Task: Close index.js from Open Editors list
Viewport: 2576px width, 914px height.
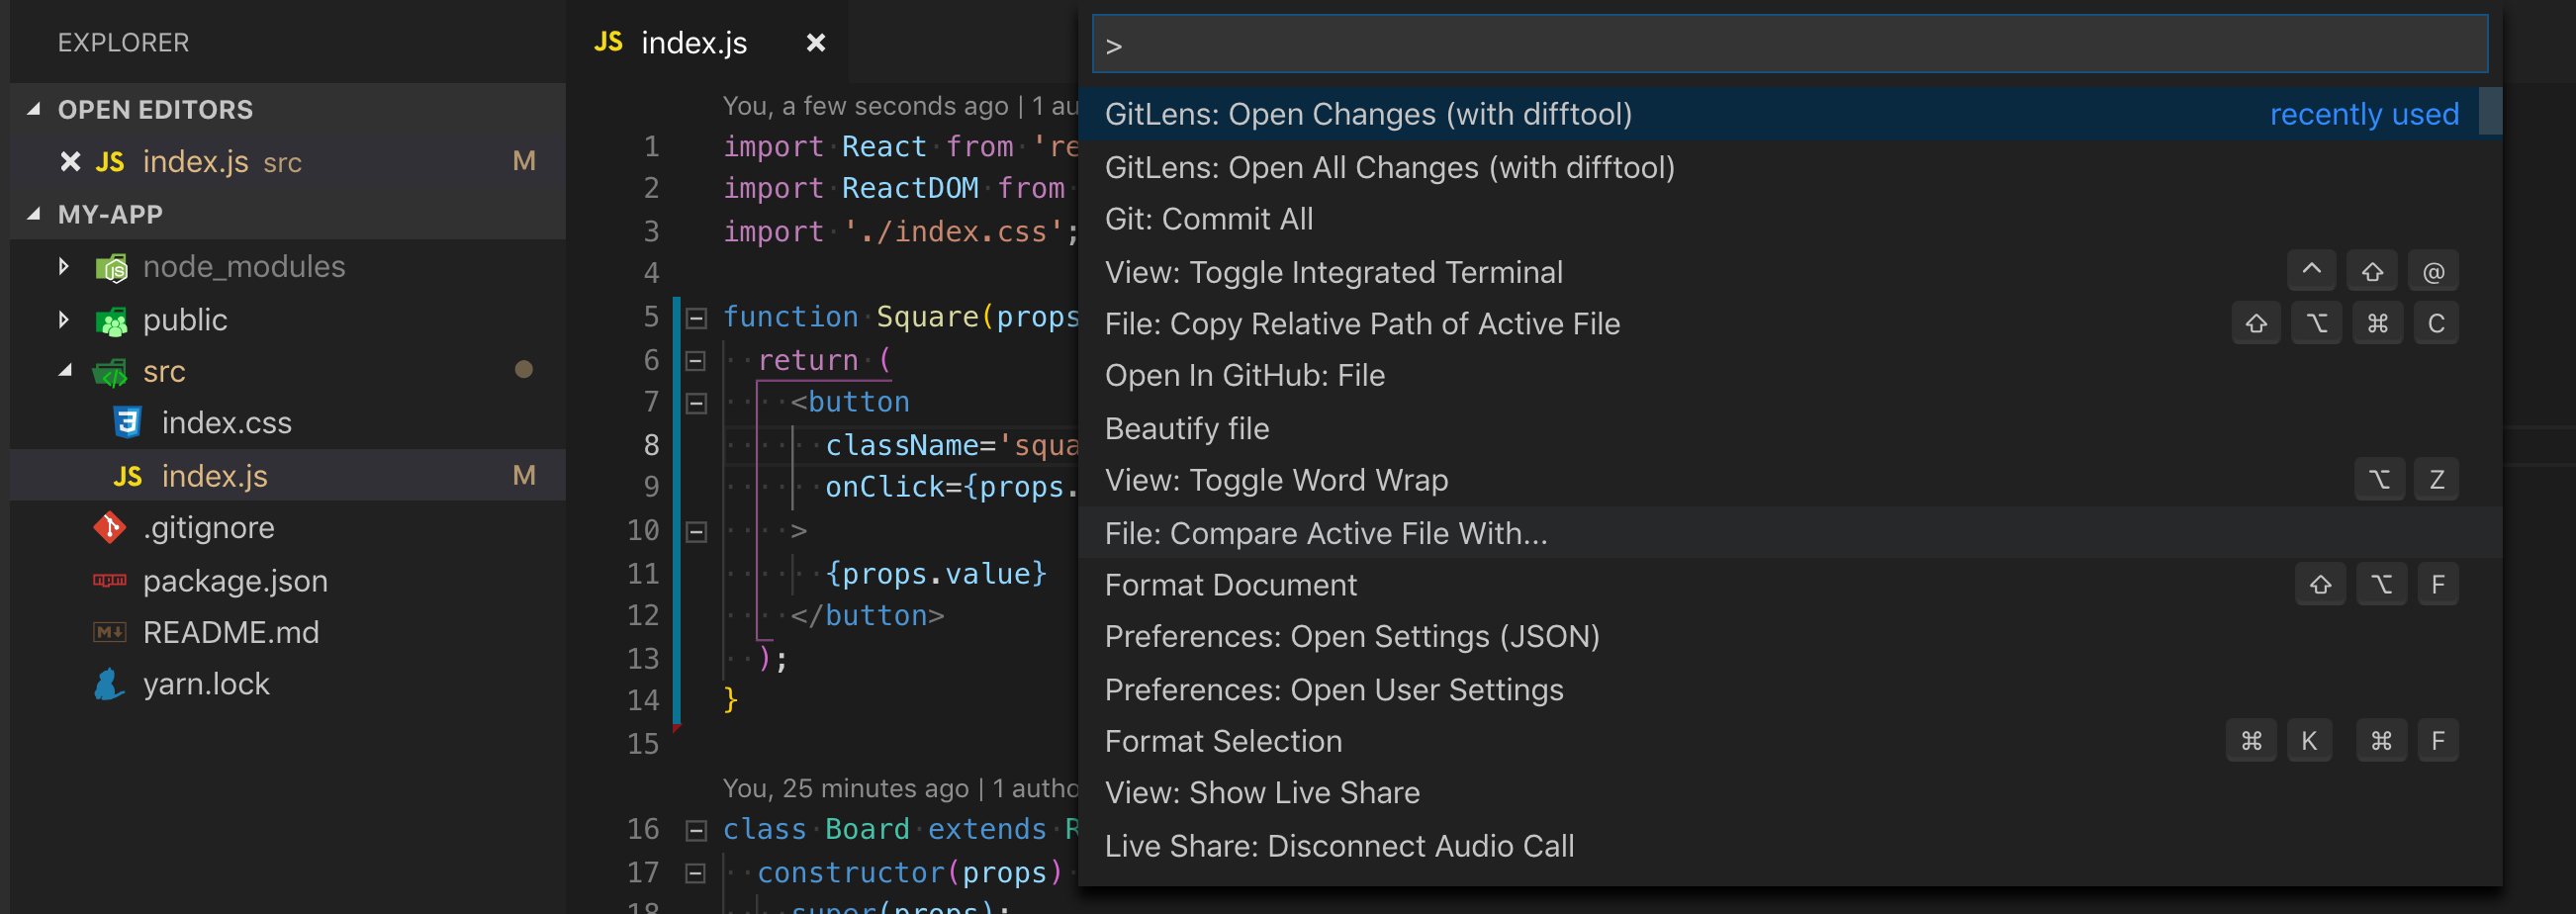Action: click(68, 161)
